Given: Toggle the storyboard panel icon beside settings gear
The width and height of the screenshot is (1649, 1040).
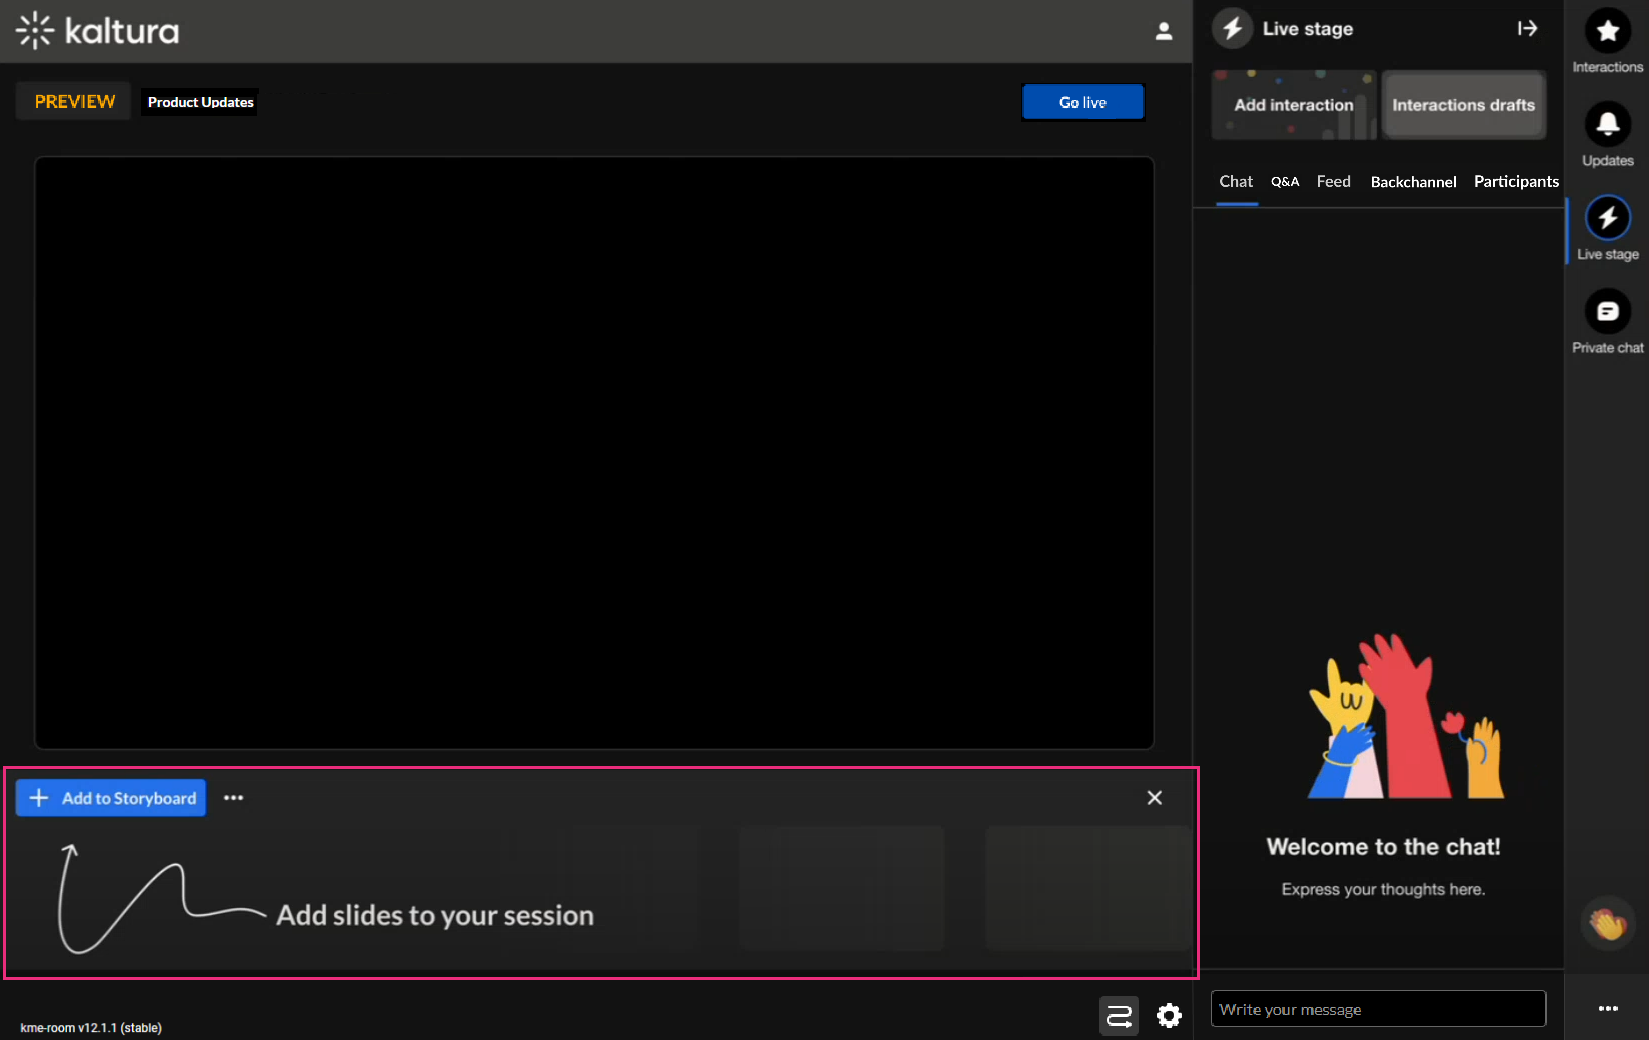Looking at the screenshot, I should 1118,1016.
